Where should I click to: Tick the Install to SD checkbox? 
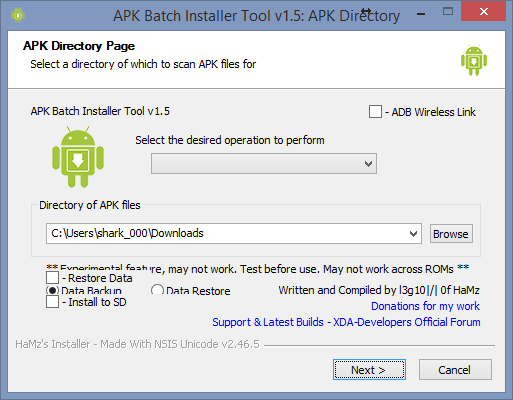52,302
